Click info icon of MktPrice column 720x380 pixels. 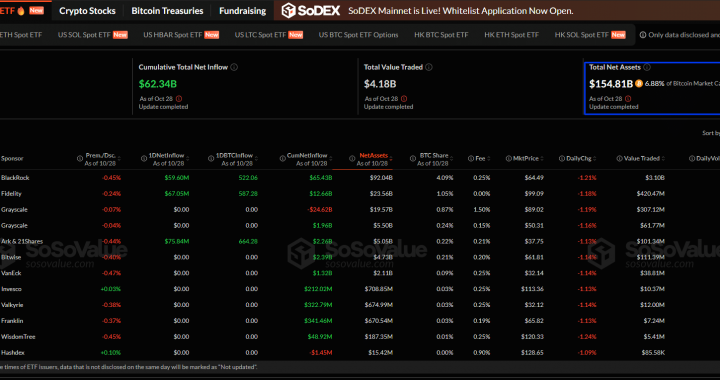click(509, 158)
